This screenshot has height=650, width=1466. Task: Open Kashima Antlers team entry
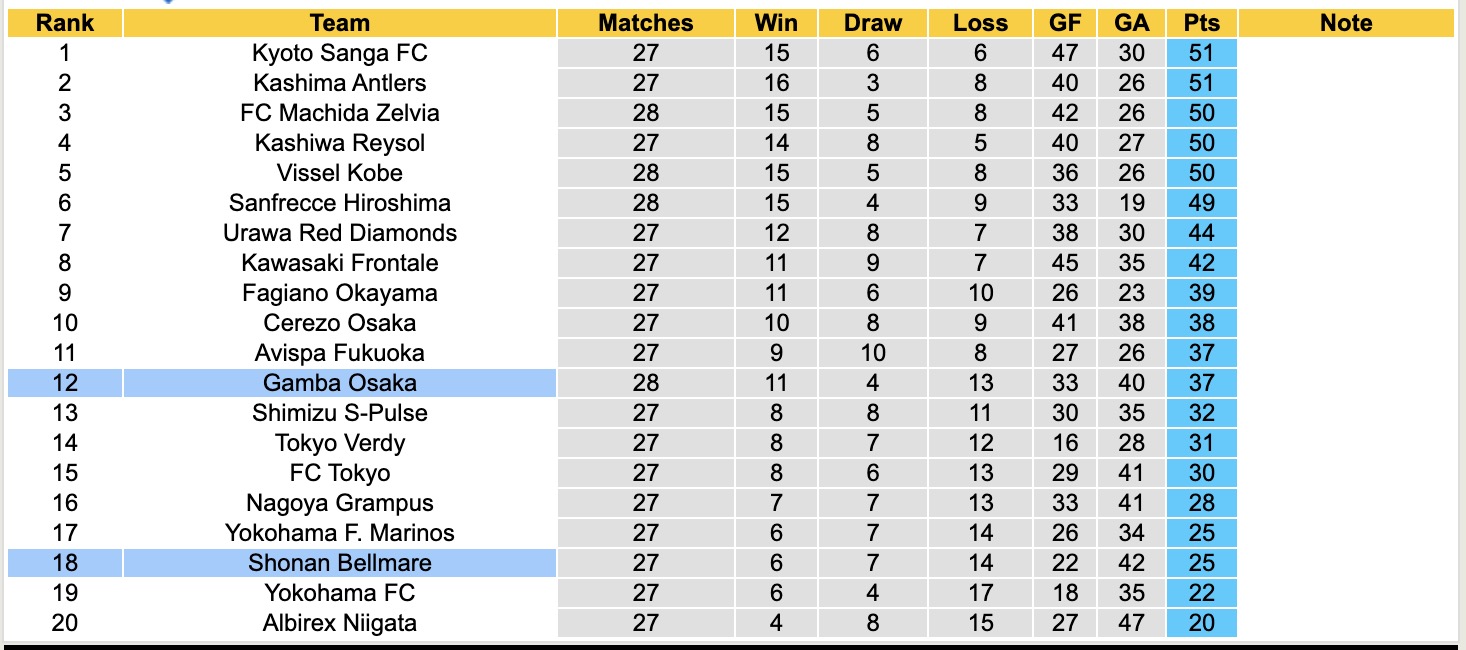point(340,83)
